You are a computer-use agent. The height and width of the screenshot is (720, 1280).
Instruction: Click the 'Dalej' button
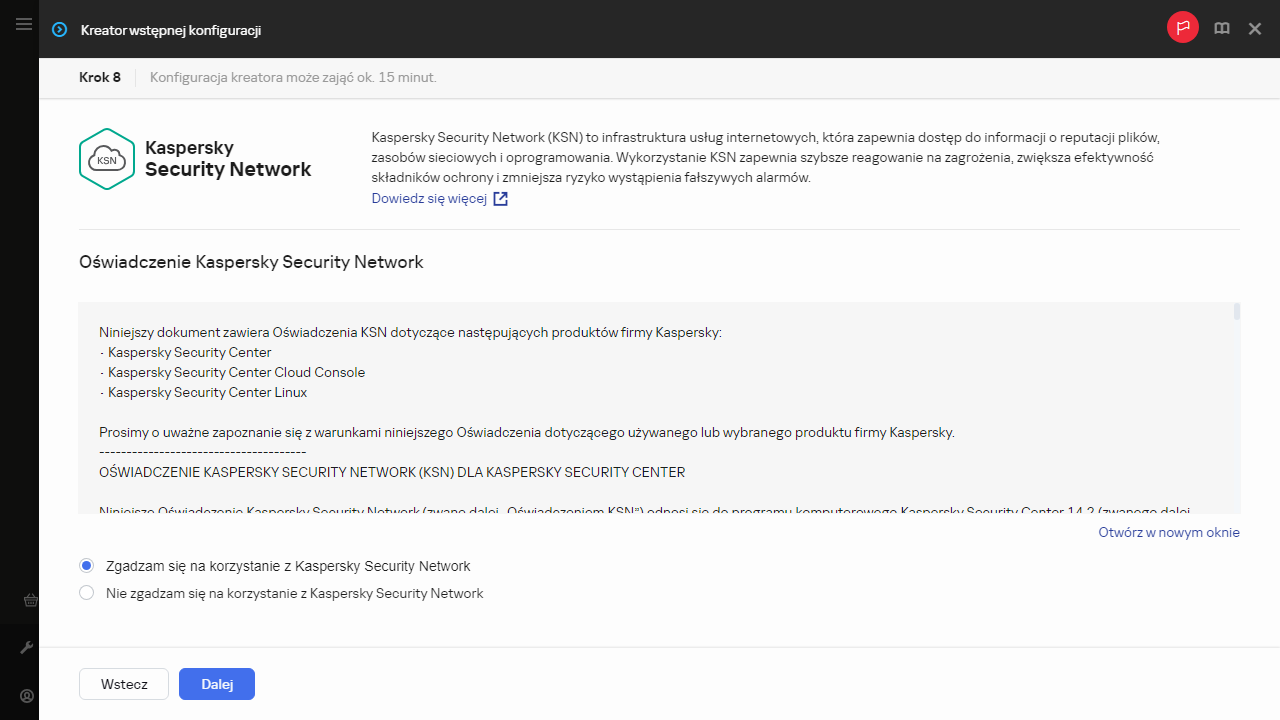point(216,684)
